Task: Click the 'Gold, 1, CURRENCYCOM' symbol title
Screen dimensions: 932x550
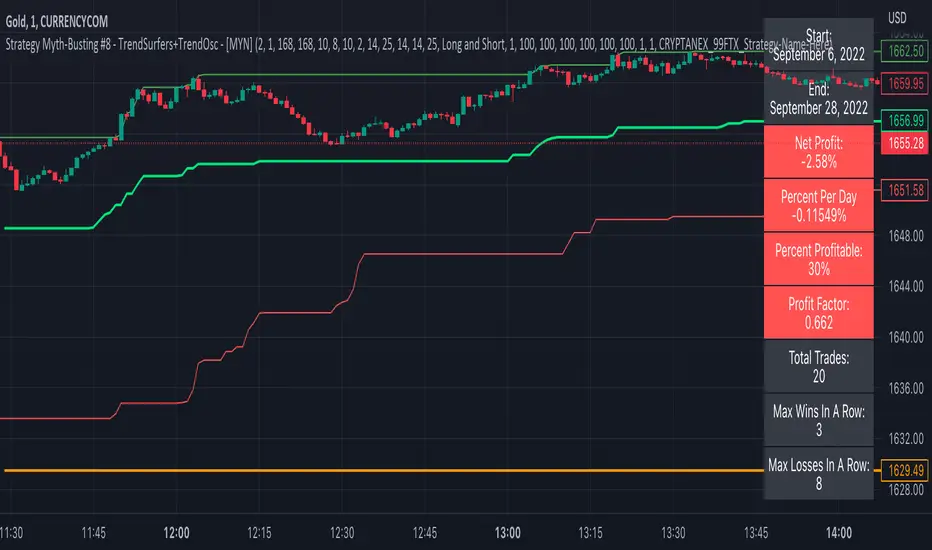Action: pos(57,22)
